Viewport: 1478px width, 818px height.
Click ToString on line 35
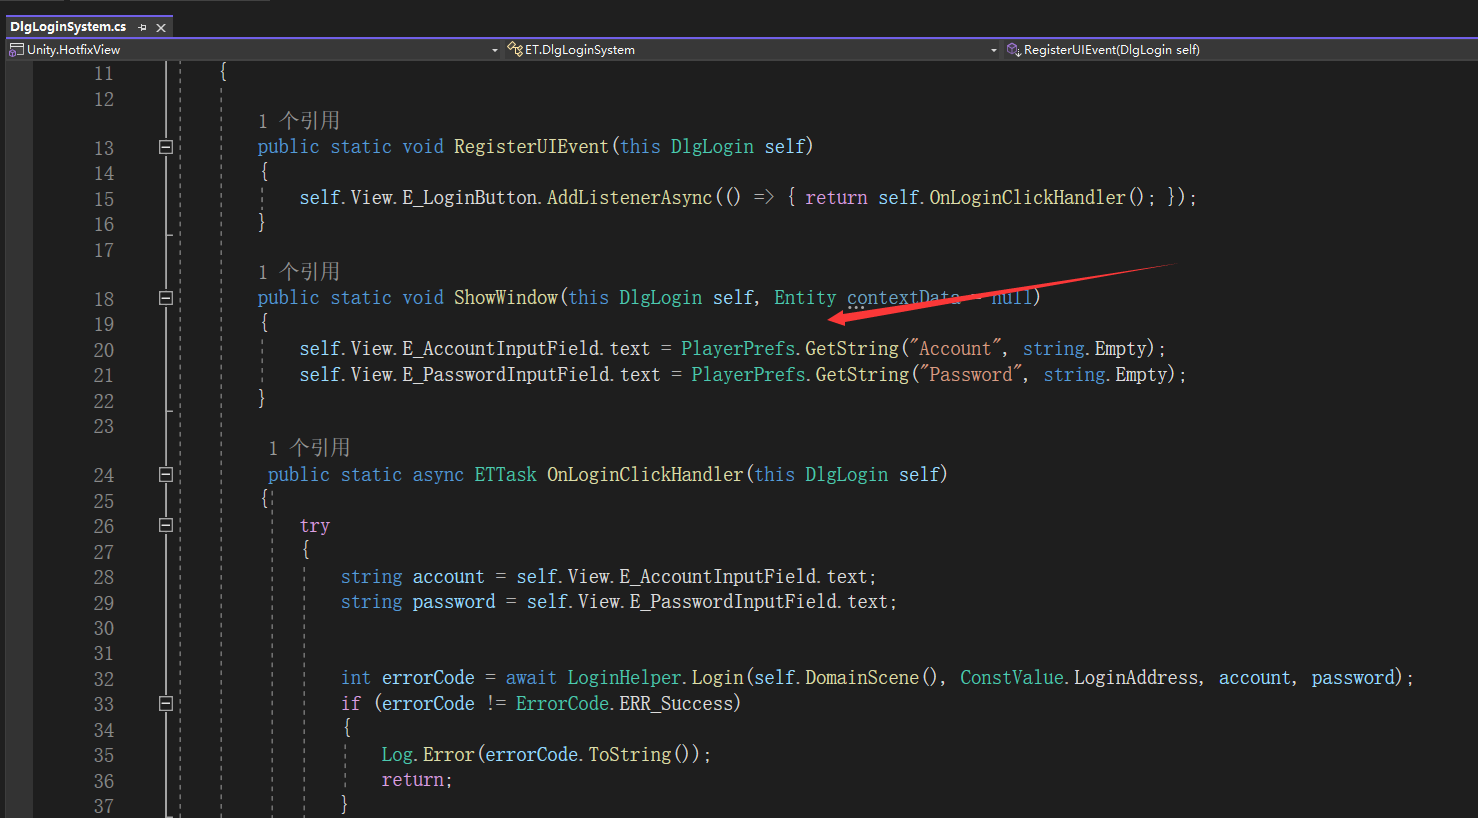coord(629,755)
